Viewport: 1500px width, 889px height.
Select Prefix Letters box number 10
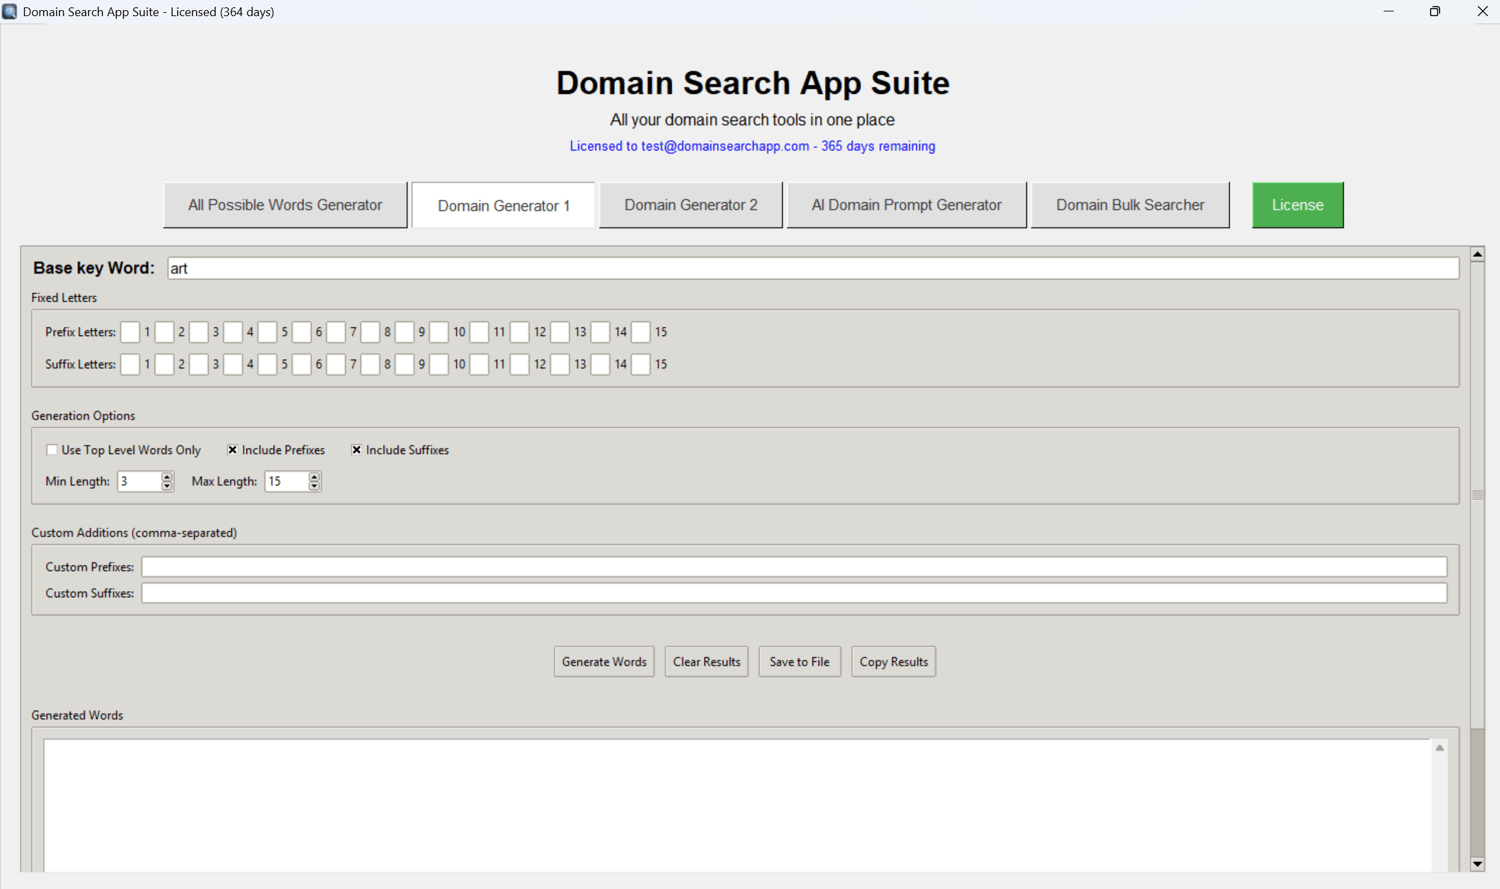tap(439, 332)
